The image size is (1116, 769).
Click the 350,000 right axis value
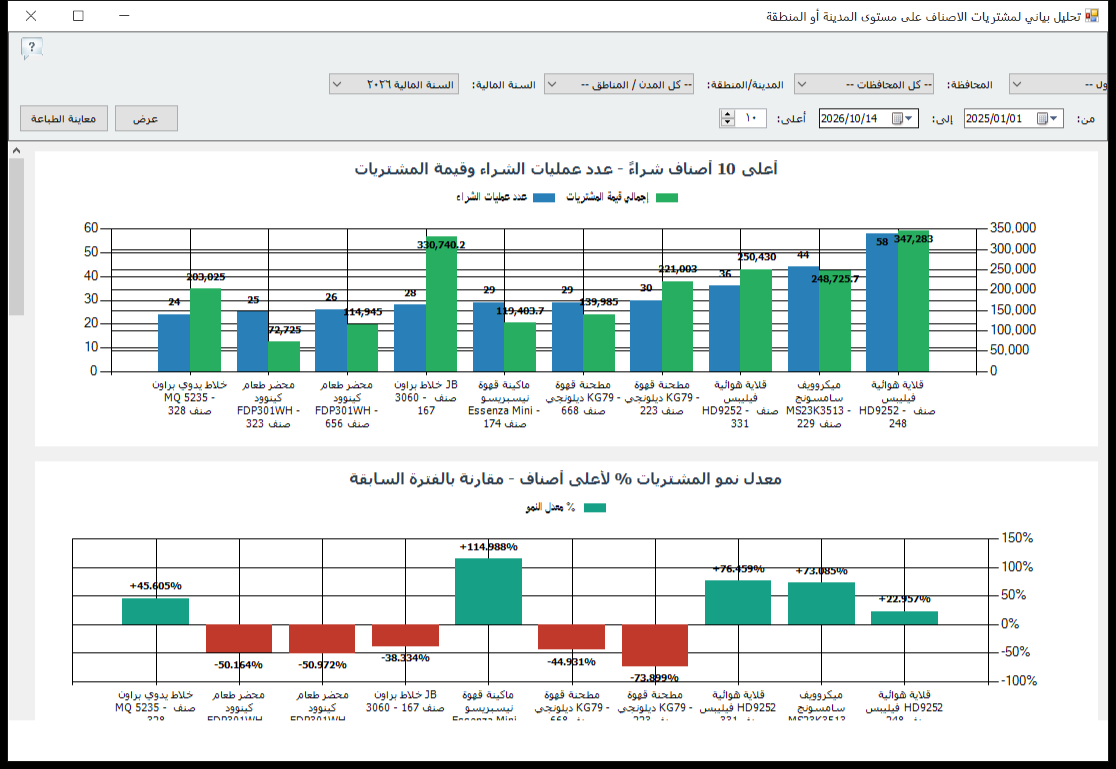coord(1013,228)
